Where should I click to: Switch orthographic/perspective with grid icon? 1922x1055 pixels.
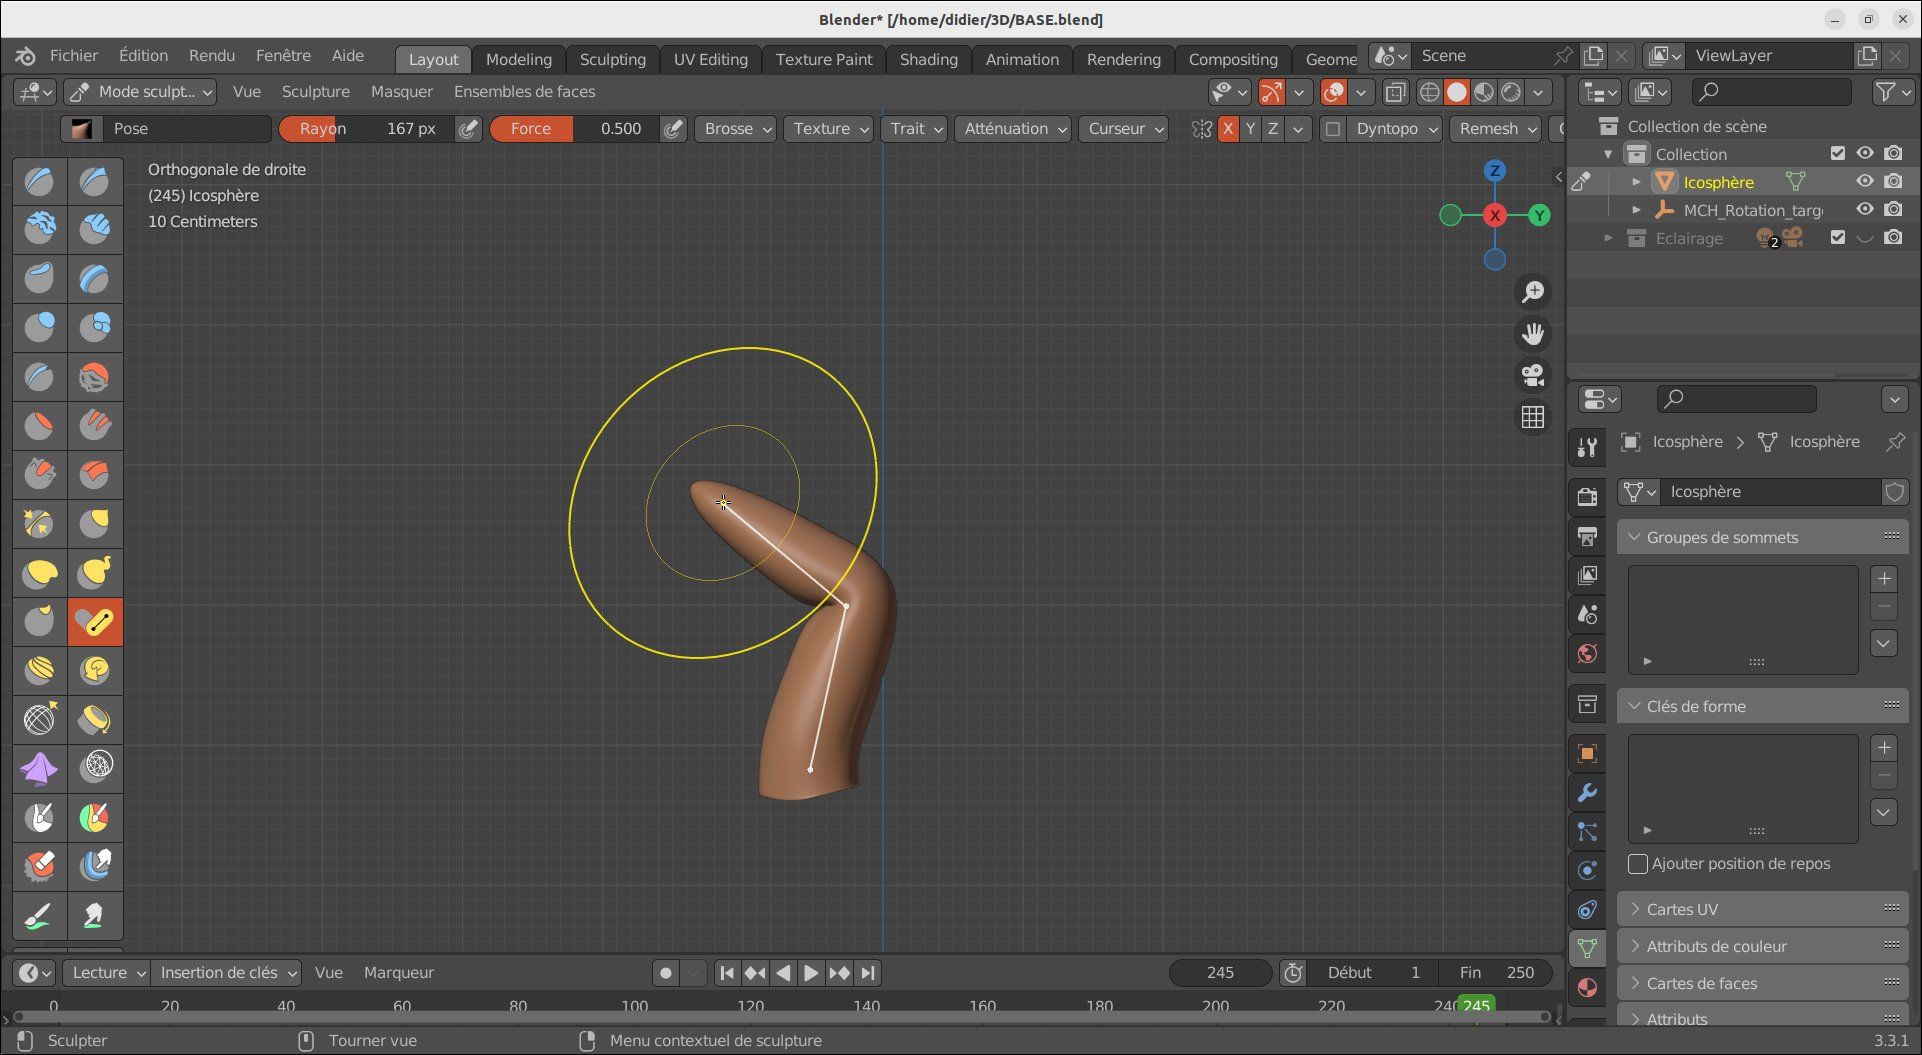click(1533, 417)
